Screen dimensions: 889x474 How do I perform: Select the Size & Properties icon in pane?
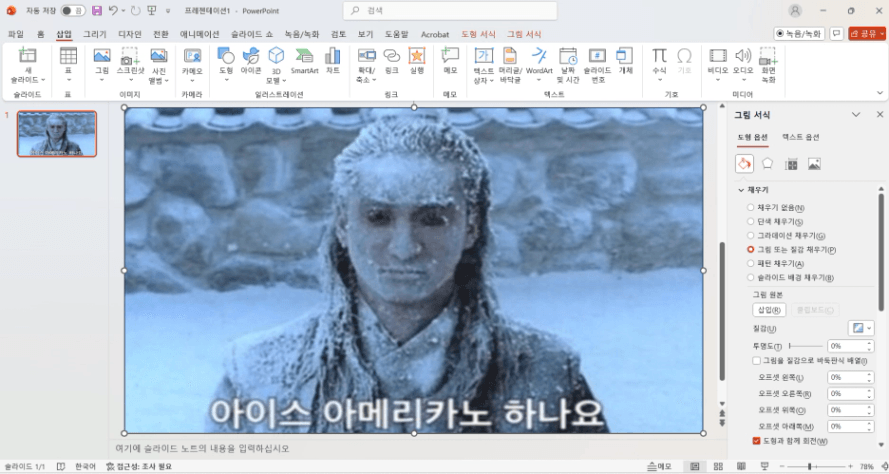click(x=791, y=164)
